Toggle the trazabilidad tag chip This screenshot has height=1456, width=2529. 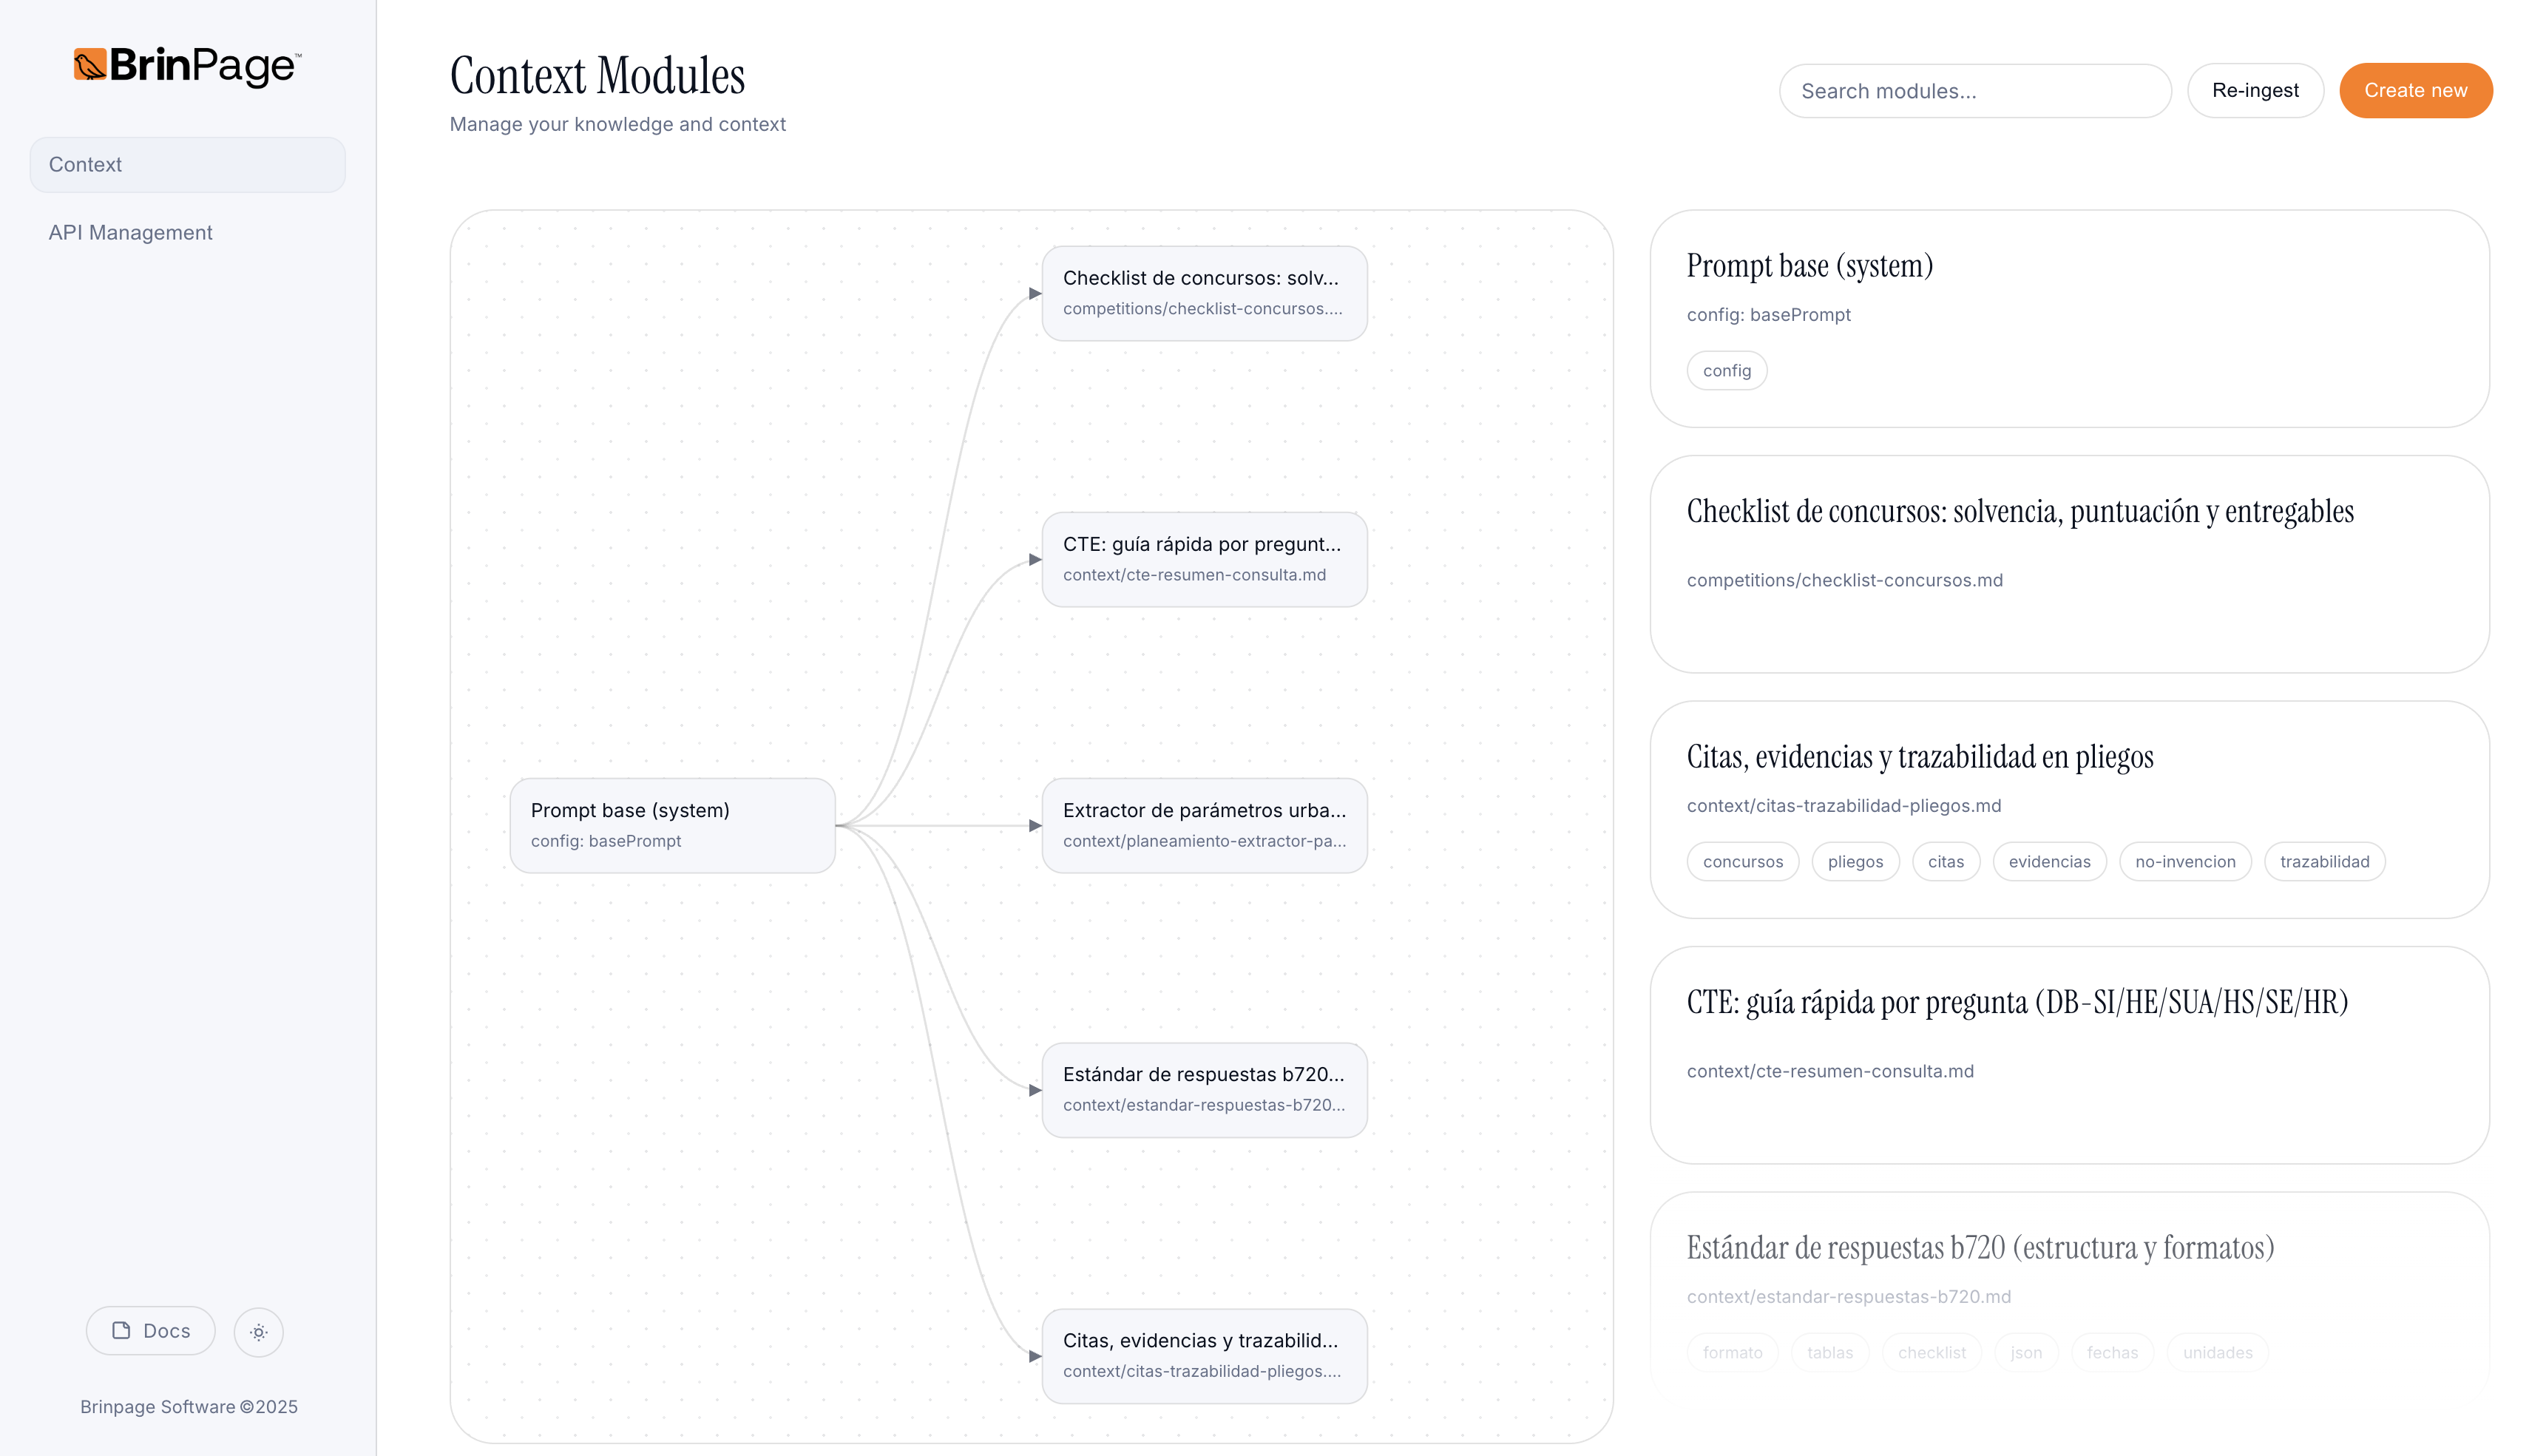pyautogui.click(x=2324, y=861)
